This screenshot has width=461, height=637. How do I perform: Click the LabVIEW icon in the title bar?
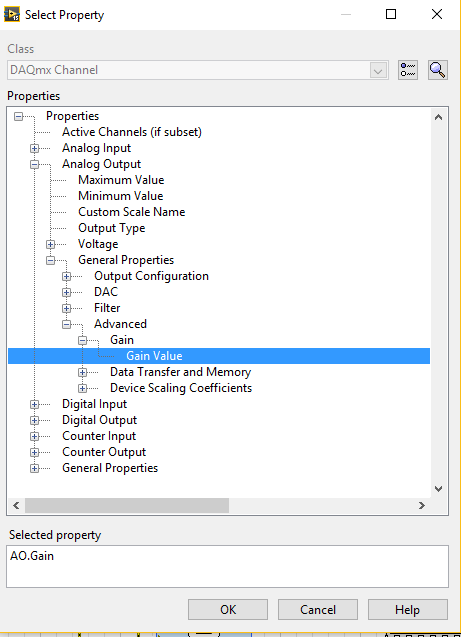pos(12,15)
